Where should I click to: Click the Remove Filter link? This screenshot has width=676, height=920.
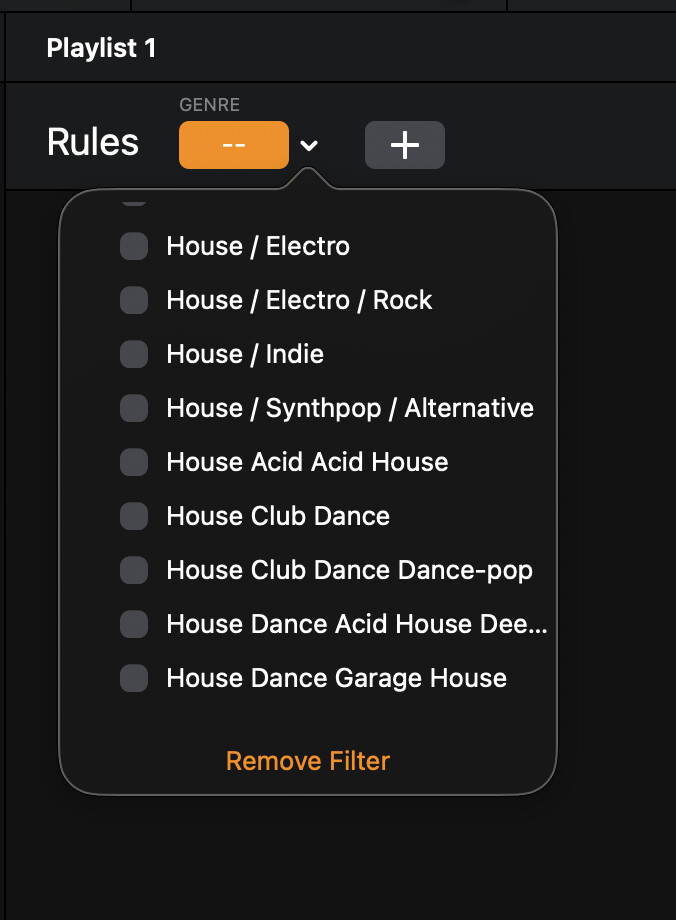[x=308, y=761]
